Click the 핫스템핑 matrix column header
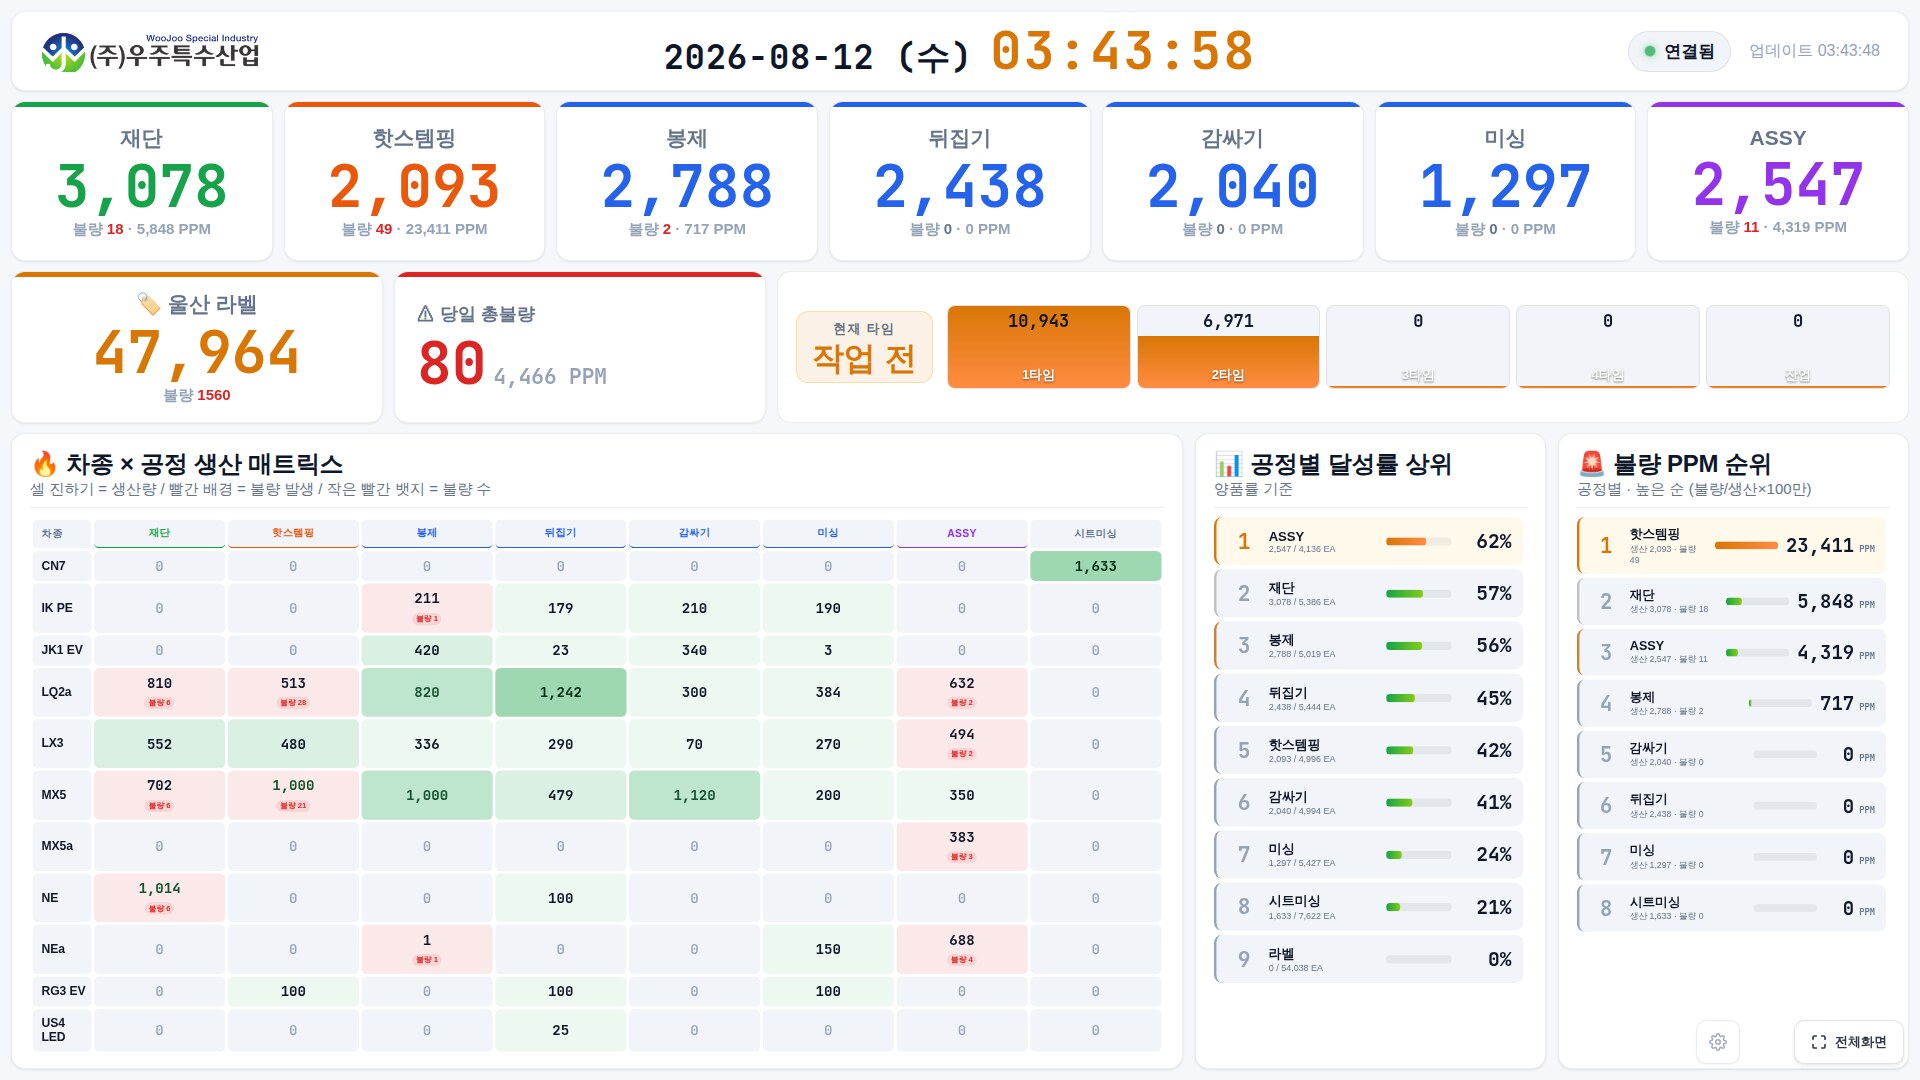The width and height of the screenshot is (1920, 1080). pos(293,533)
